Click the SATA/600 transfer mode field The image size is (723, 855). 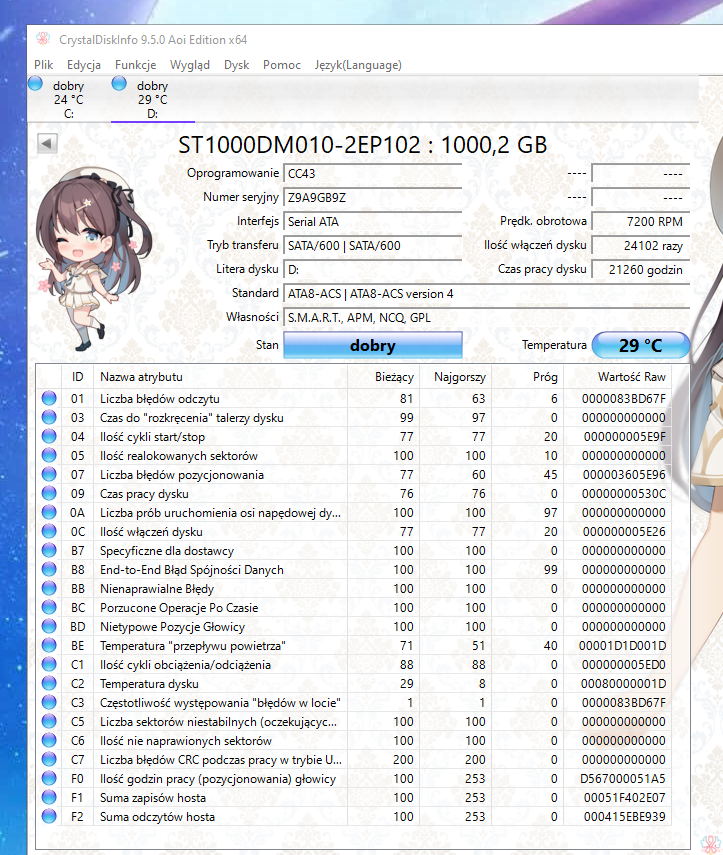(372, 245)
